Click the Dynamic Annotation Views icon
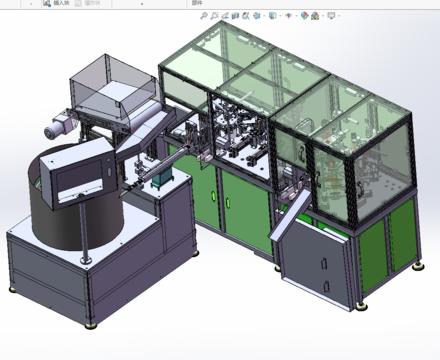 [246, 15]
